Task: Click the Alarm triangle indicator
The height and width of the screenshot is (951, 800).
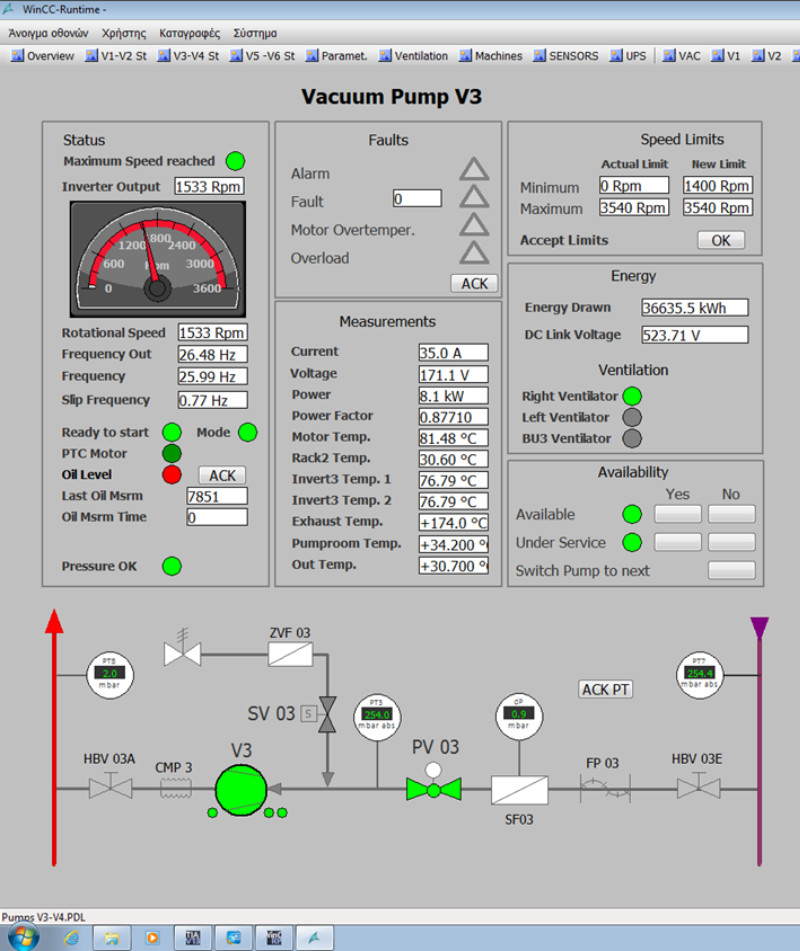Action: pyautogui.click(x=474, y=169)
